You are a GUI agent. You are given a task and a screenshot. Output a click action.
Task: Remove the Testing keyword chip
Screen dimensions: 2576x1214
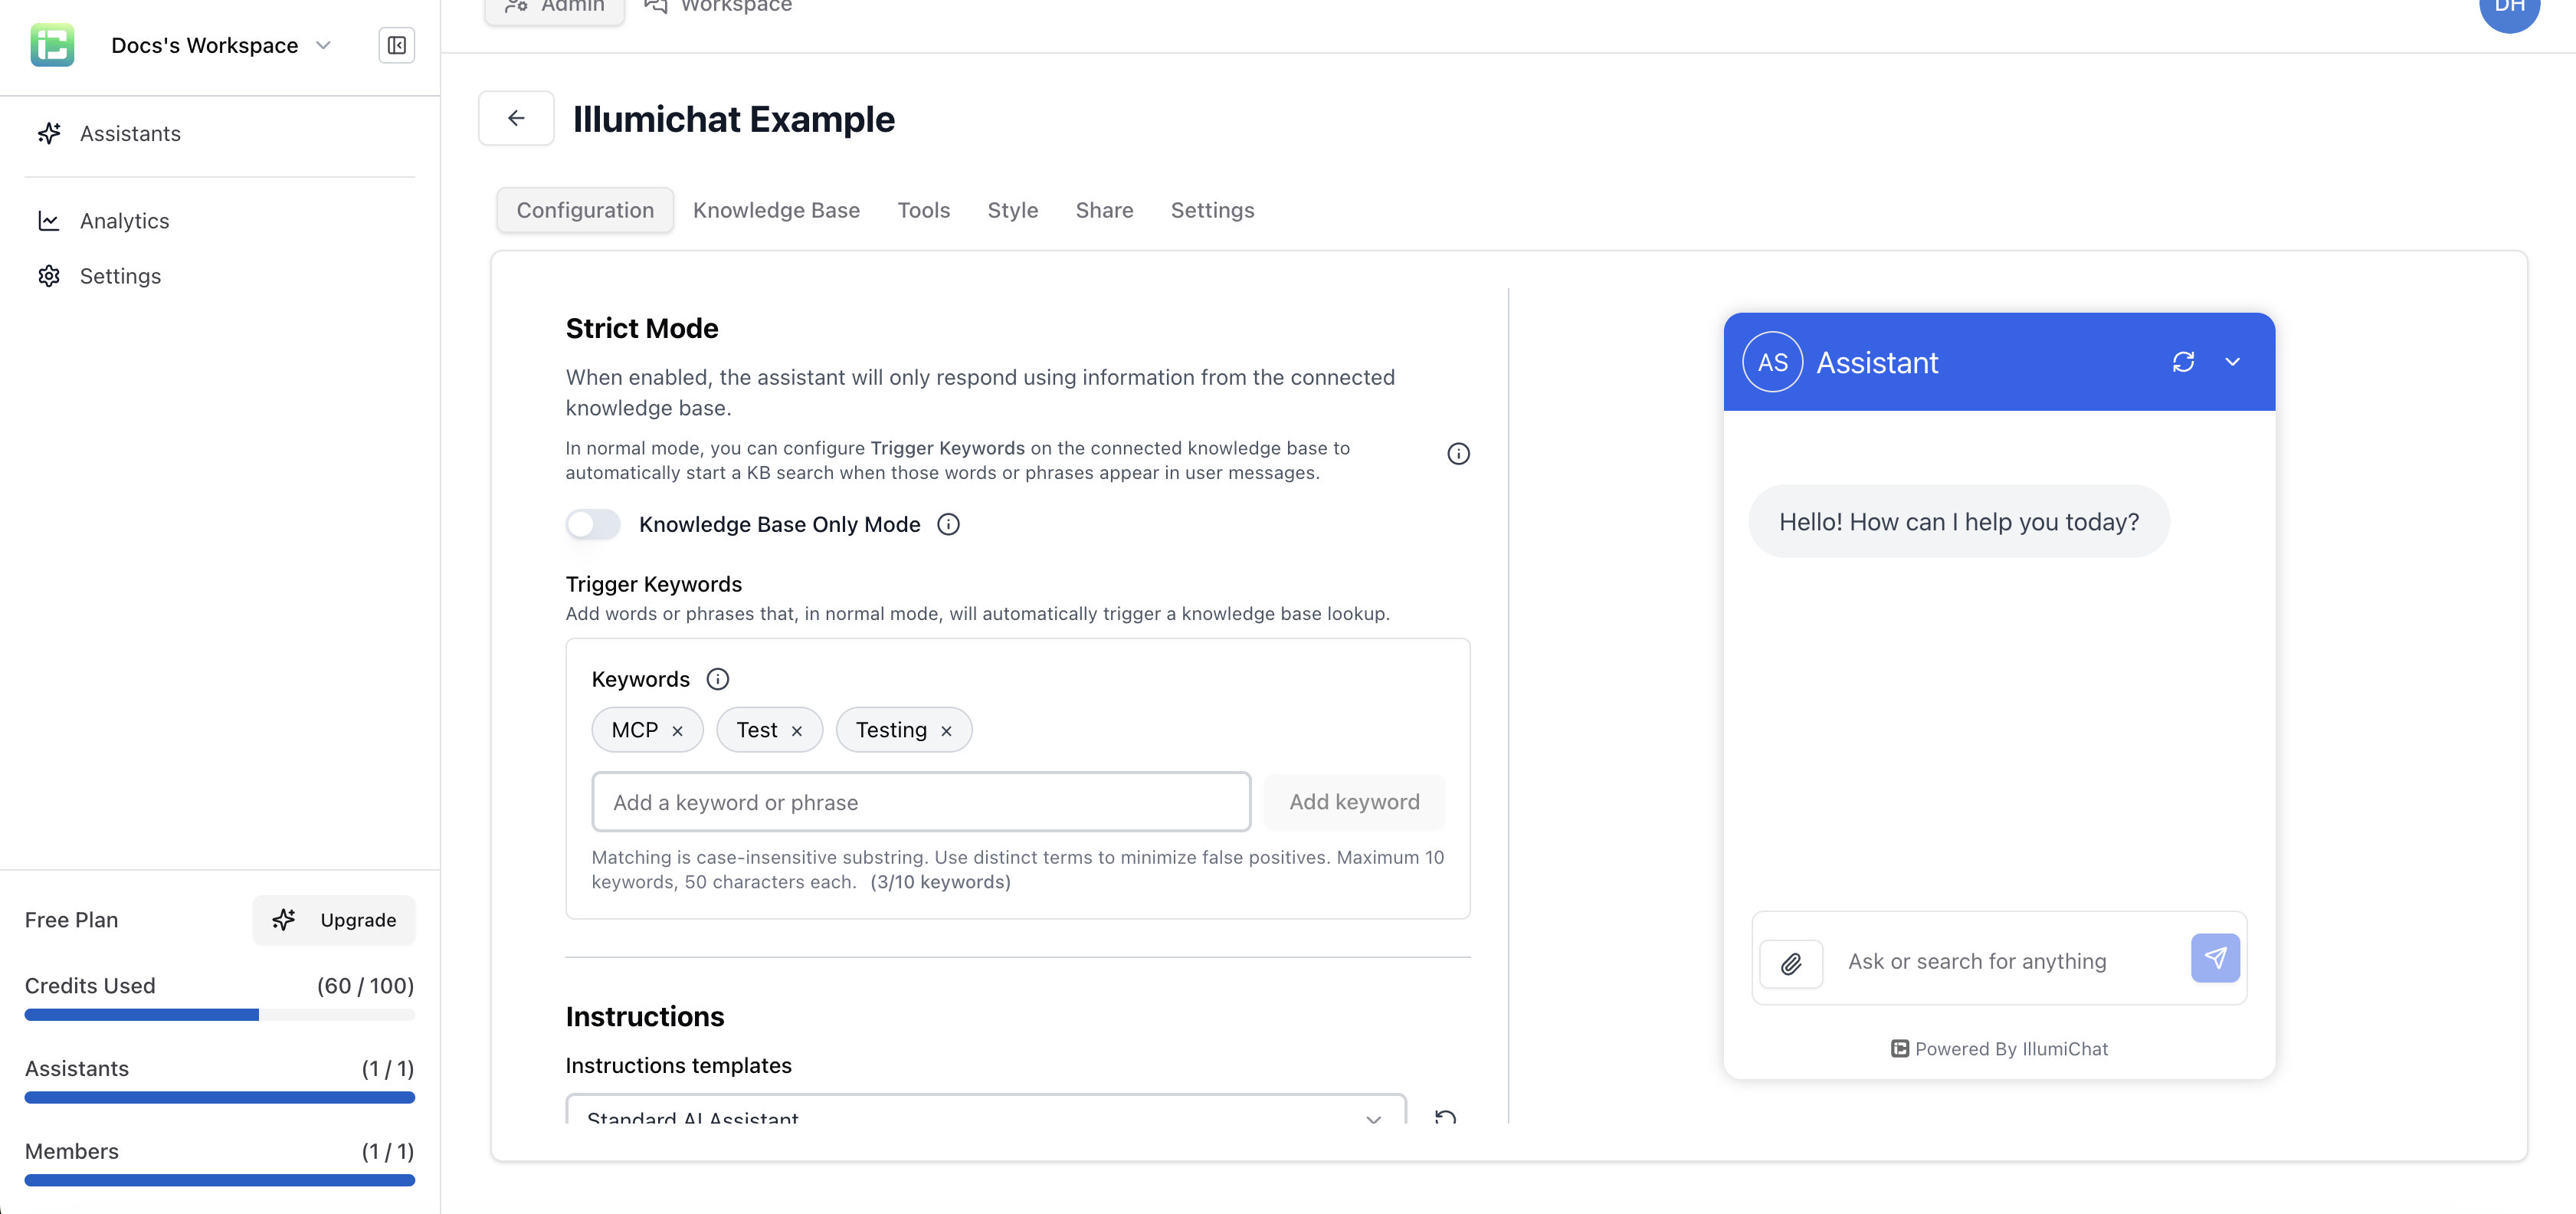[x=946, y=731]
